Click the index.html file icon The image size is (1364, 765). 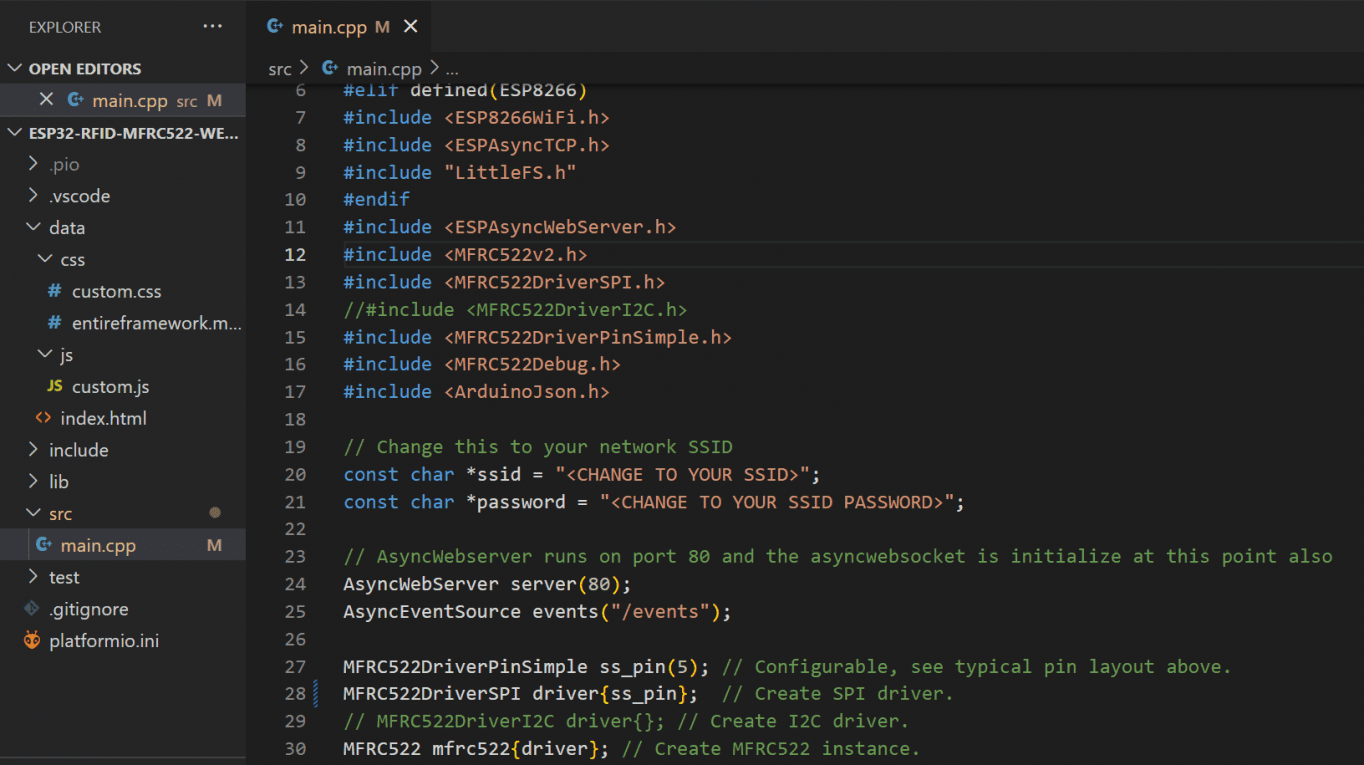(x=43, y=418)
